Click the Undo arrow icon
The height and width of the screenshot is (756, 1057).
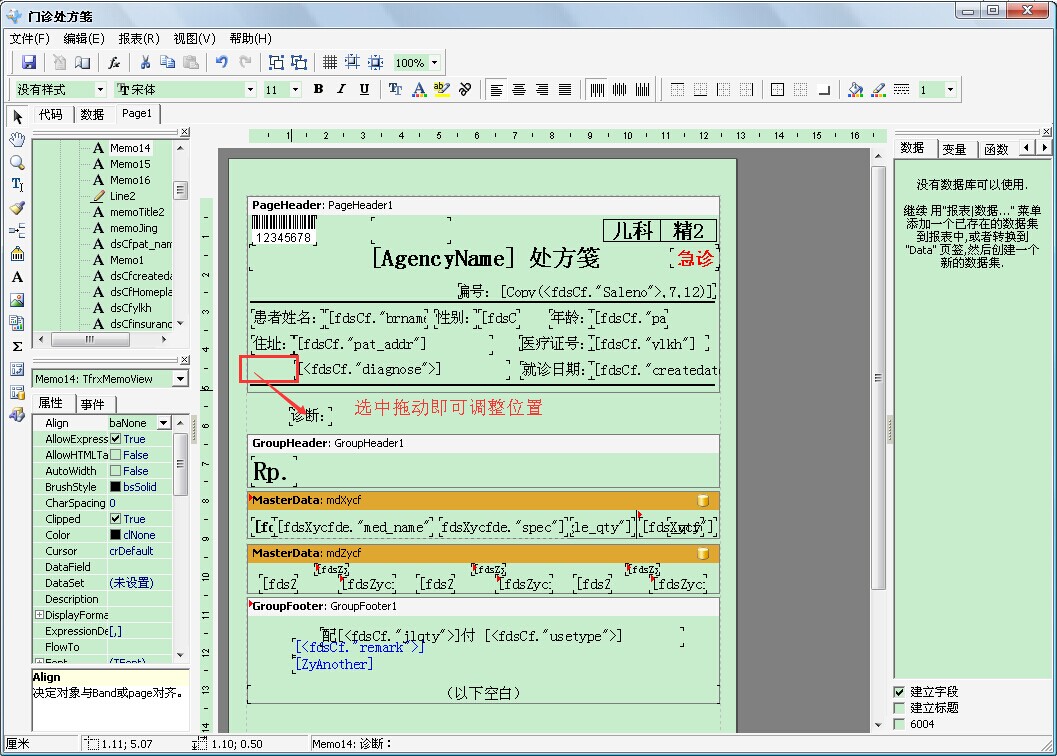pos(222,63)
